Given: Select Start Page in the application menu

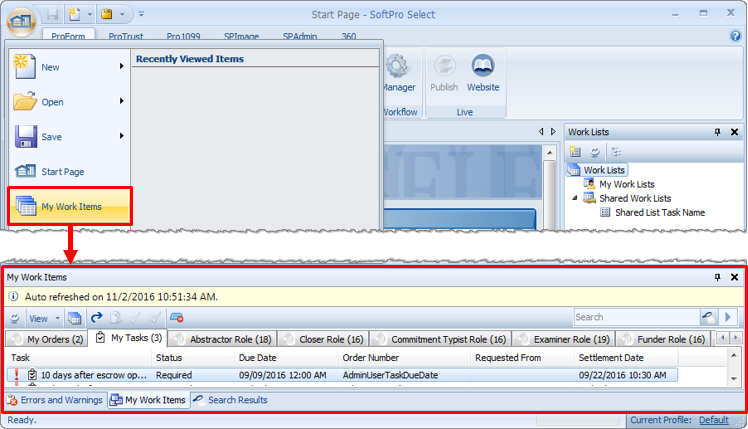Looking at the screenshot, I should click(x=69, y=171).
